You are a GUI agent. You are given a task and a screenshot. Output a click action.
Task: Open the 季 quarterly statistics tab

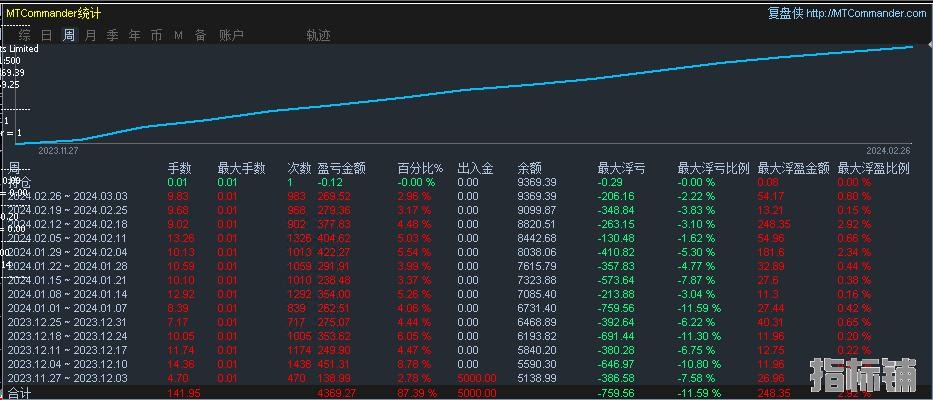tap(112, 35)
